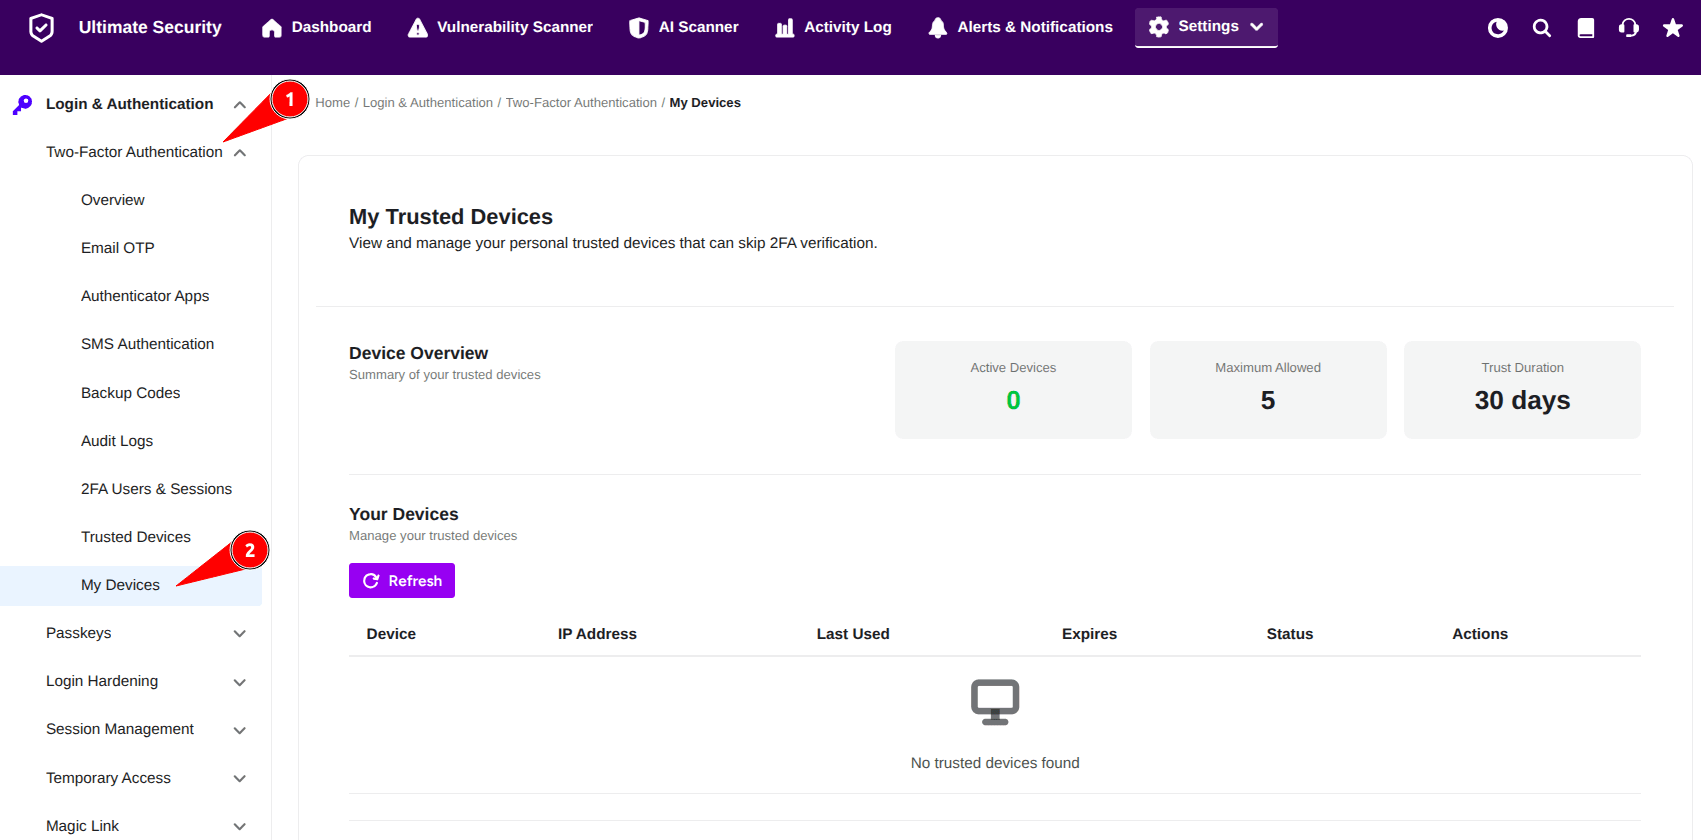The width and height of the screenshot is (1701, 840).
Task: Click the Ultimate Security shield logo
Action: tap(41, 27)
